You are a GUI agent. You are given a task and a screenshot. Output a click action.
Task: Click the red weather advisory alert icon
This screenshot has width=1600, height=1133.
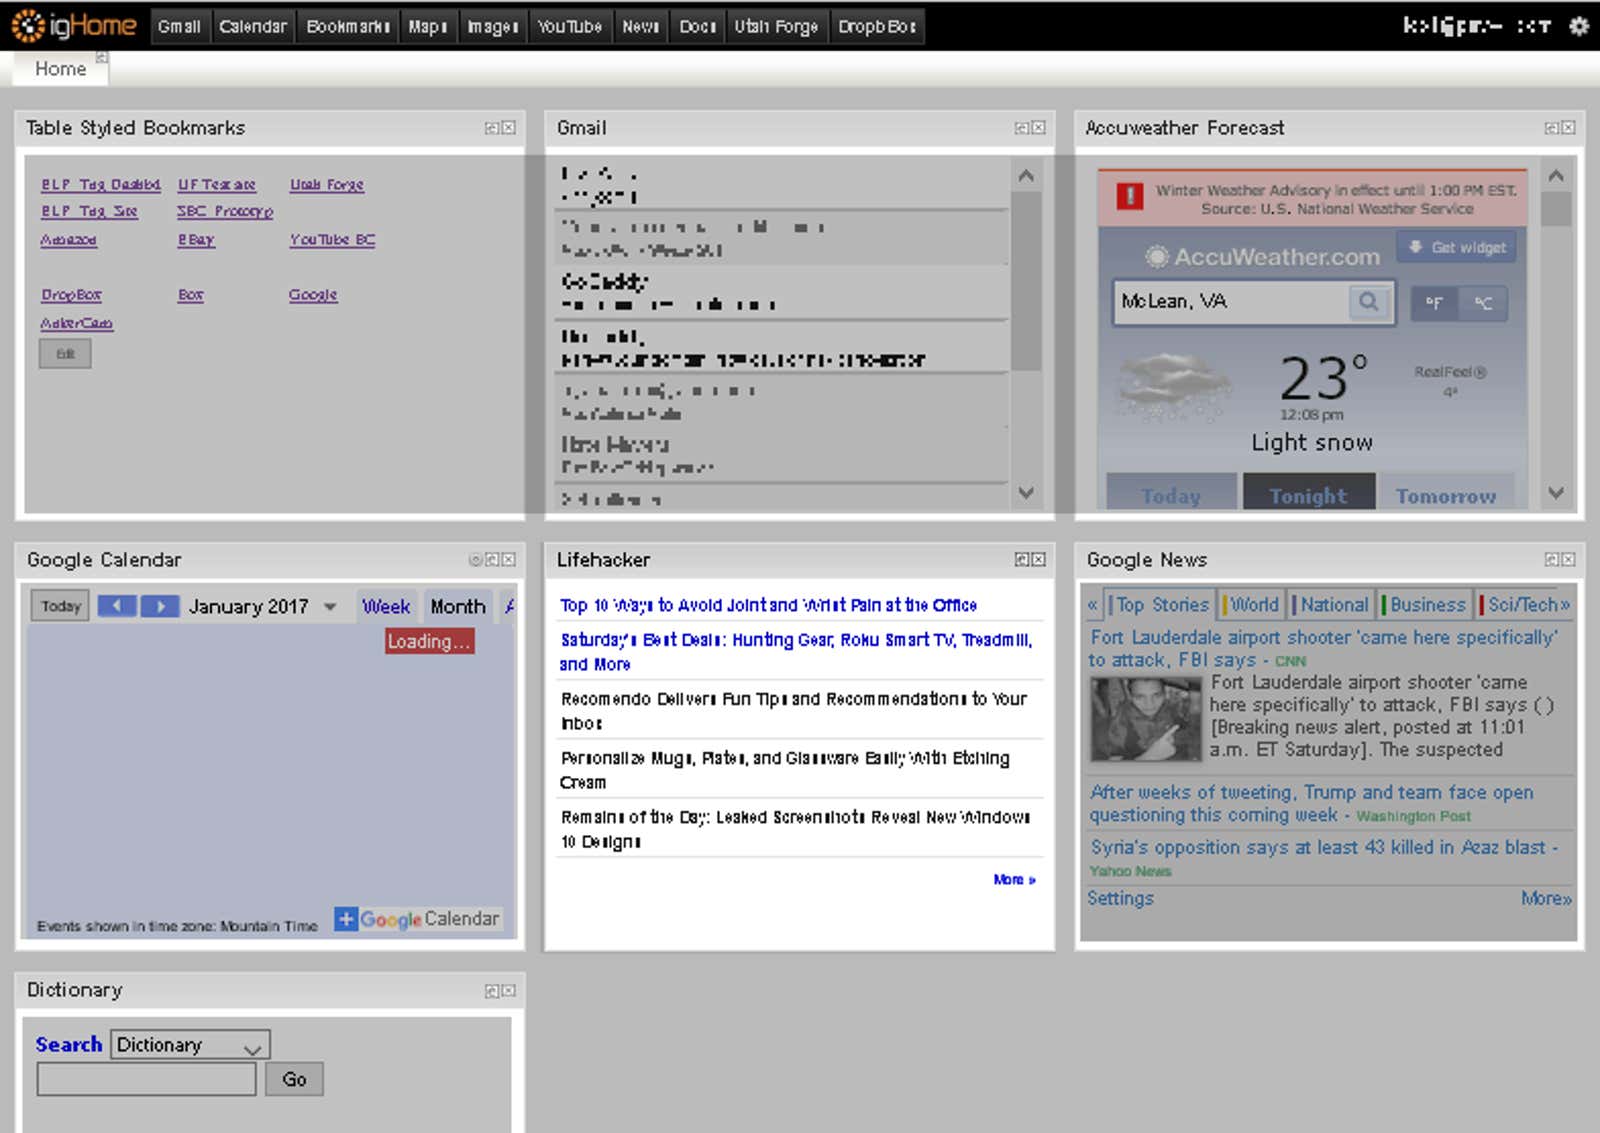(1130, 196)
